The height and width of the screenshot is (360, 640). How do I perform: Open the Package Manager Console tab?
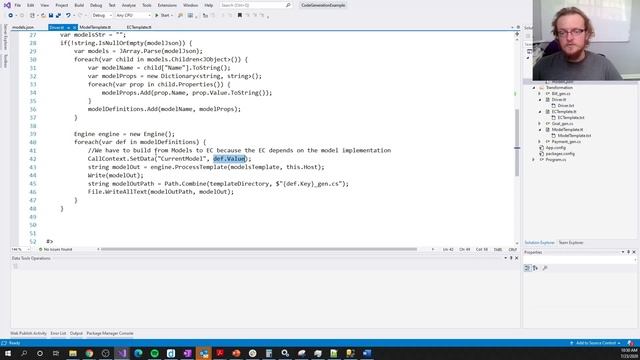tap(110, 333)
